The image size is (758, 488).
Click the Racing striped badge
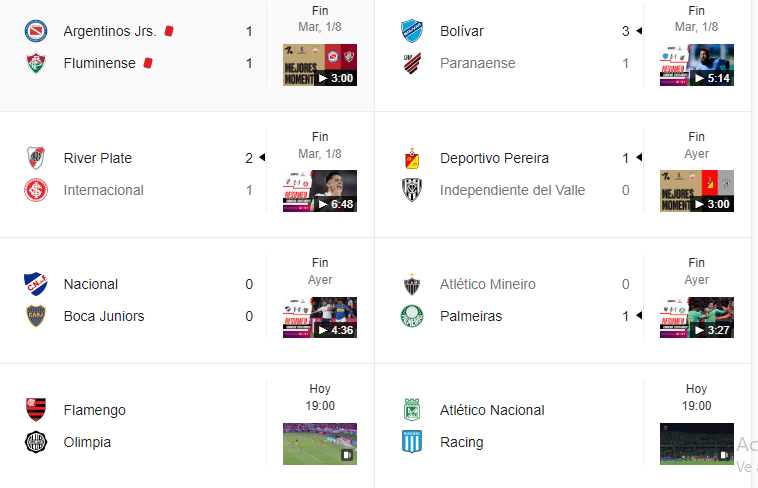click(x=412, y=442)
